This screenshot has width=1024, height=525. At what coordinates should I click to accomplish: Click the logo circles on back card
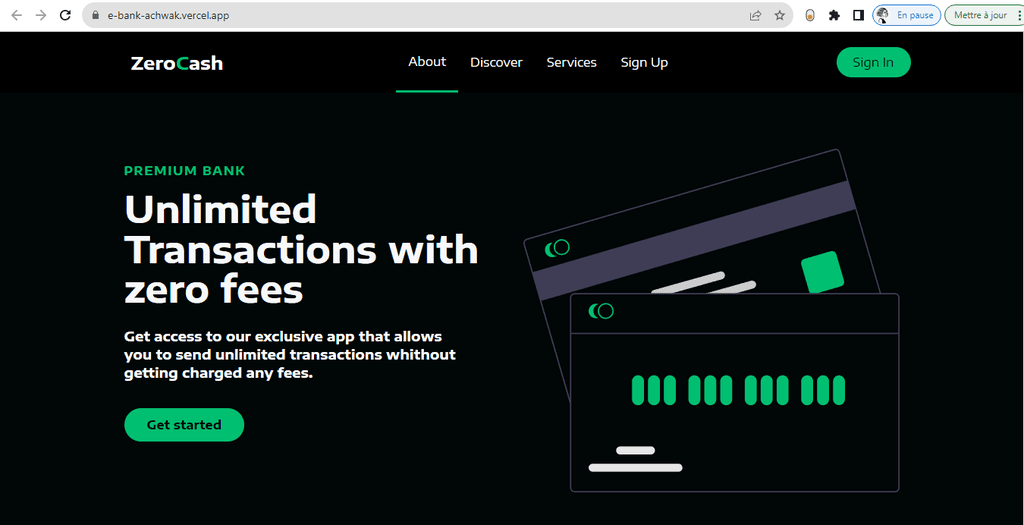click(557, 248)
